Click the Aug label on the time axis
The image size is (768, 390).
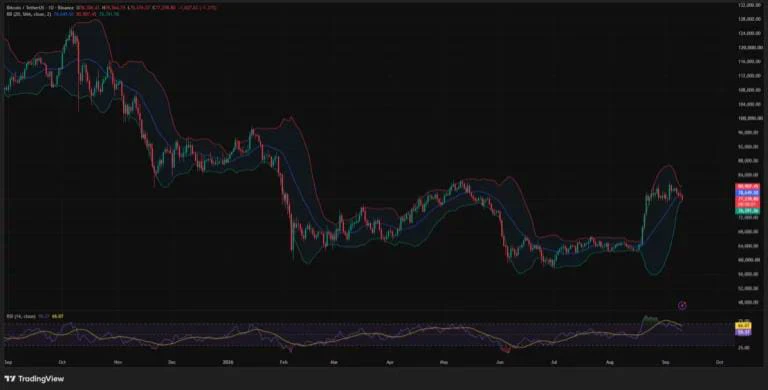coord(610,363)
